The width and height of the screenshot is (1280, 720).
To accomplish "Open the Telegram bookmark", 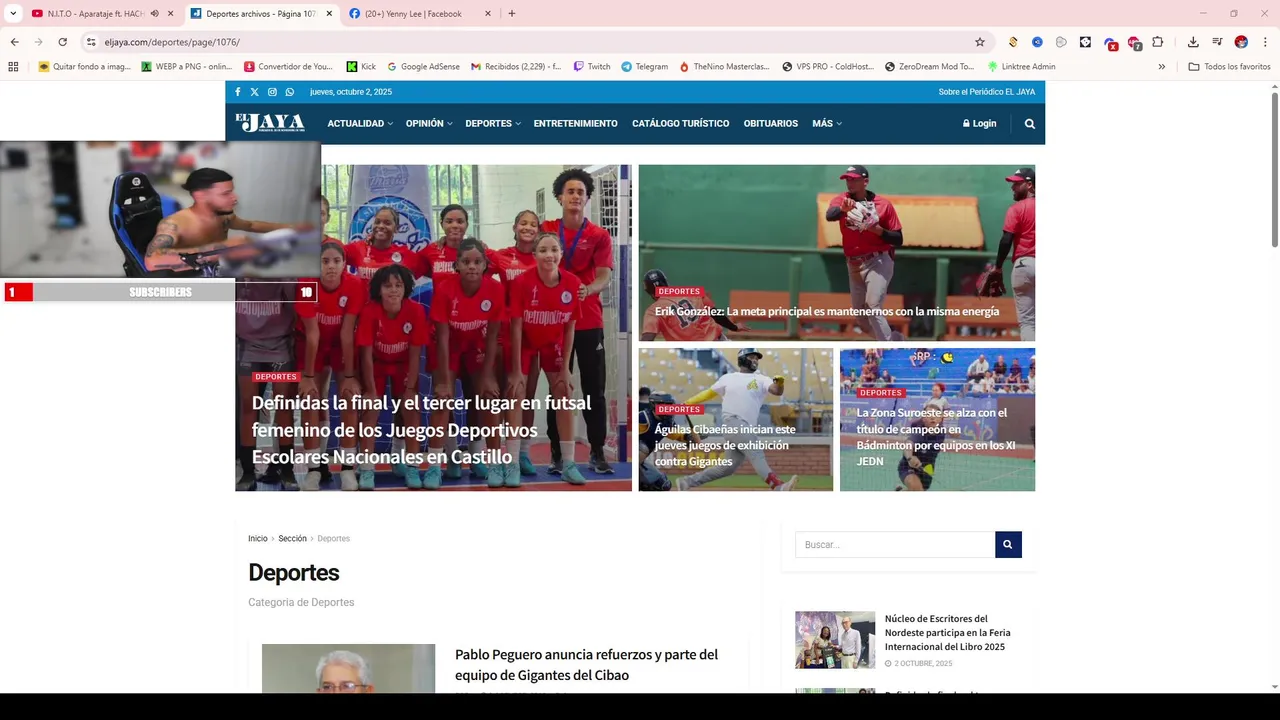I will (644, 67).
